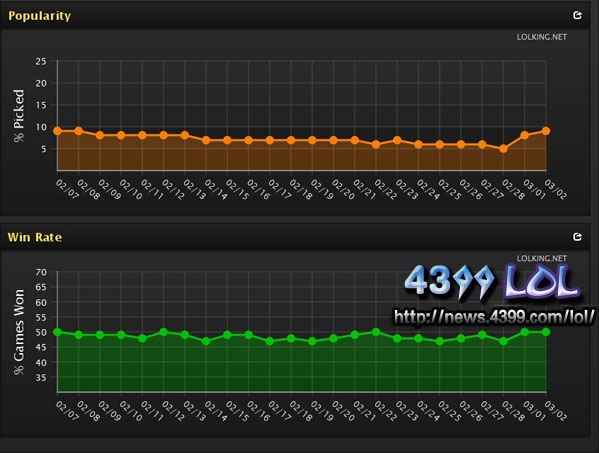Viewport: 599px width, 453px height.
Task: Select the 02/28 Win Rate data point
Action: (503, 341)
